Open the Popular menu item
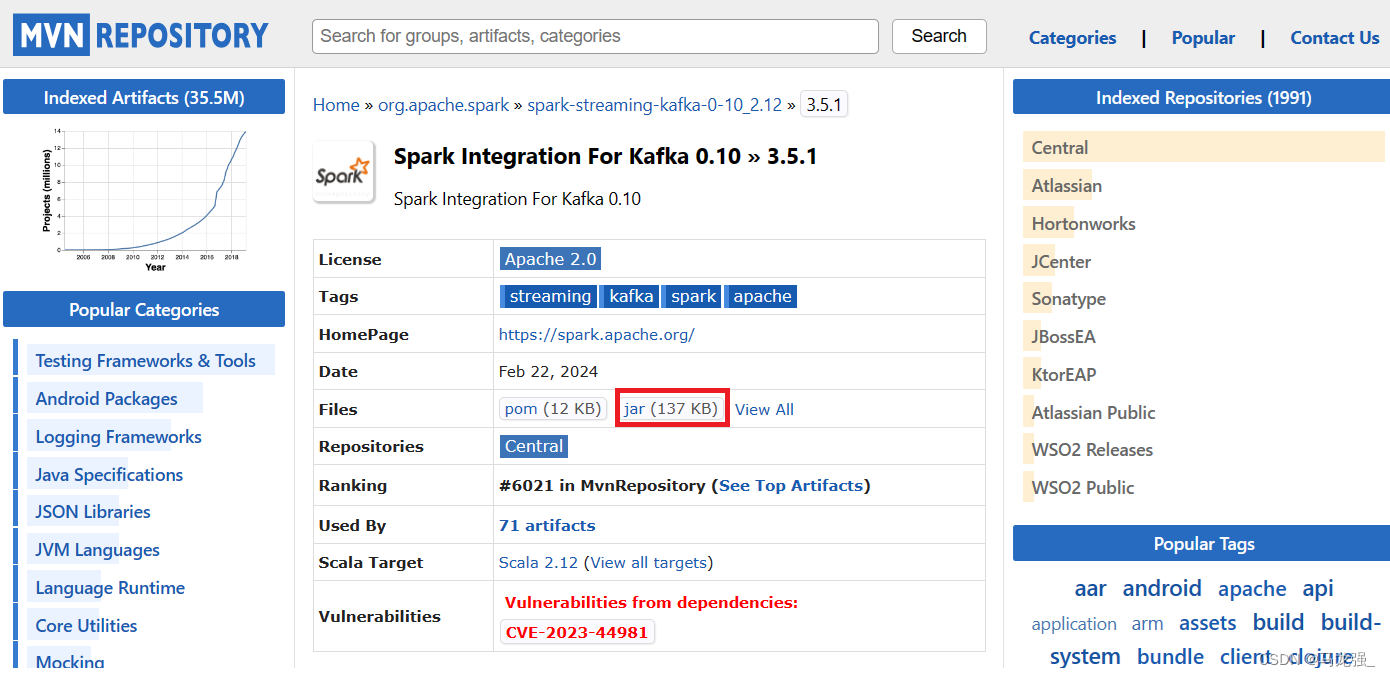 pos(1203,38)
